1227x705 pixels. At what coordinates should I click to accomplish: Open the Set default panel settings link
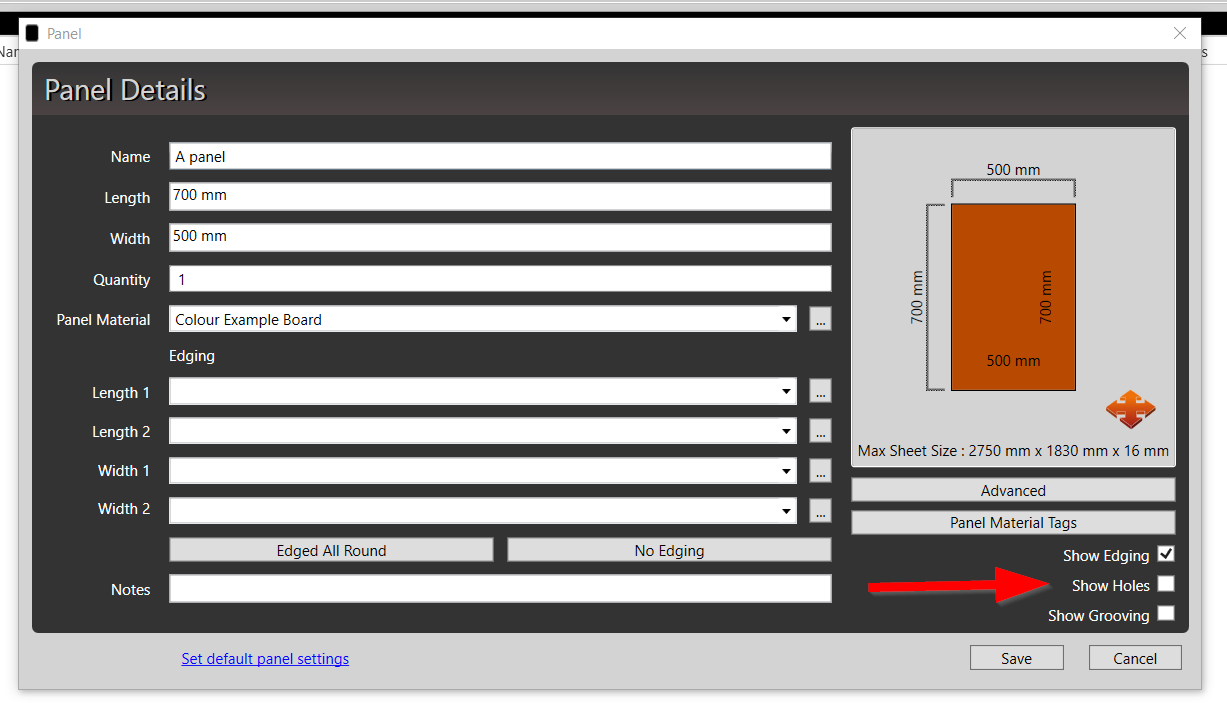pyautogui.click(x=265, y=658)
